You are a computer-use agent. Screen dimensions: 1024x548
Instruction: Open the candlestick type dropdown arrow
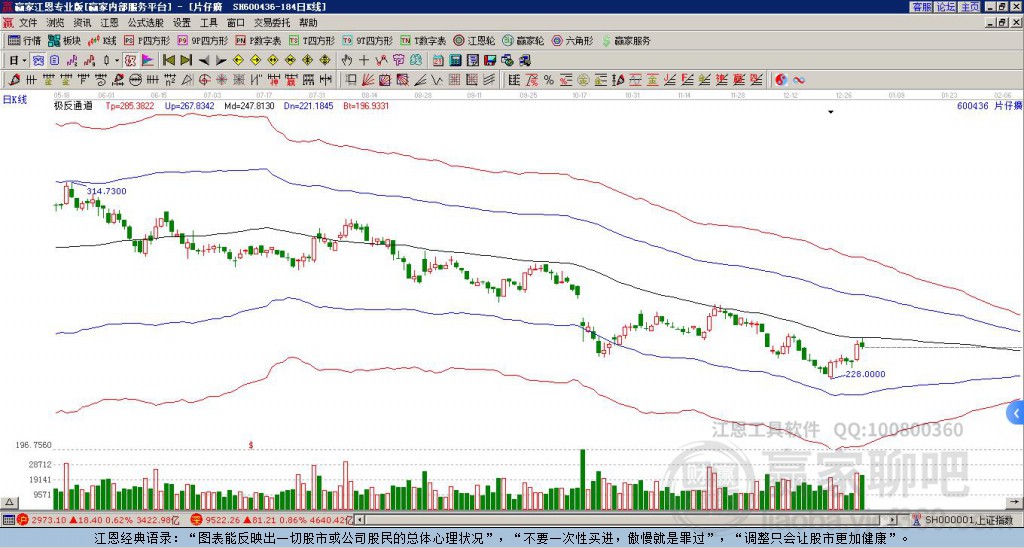point(117,60)
